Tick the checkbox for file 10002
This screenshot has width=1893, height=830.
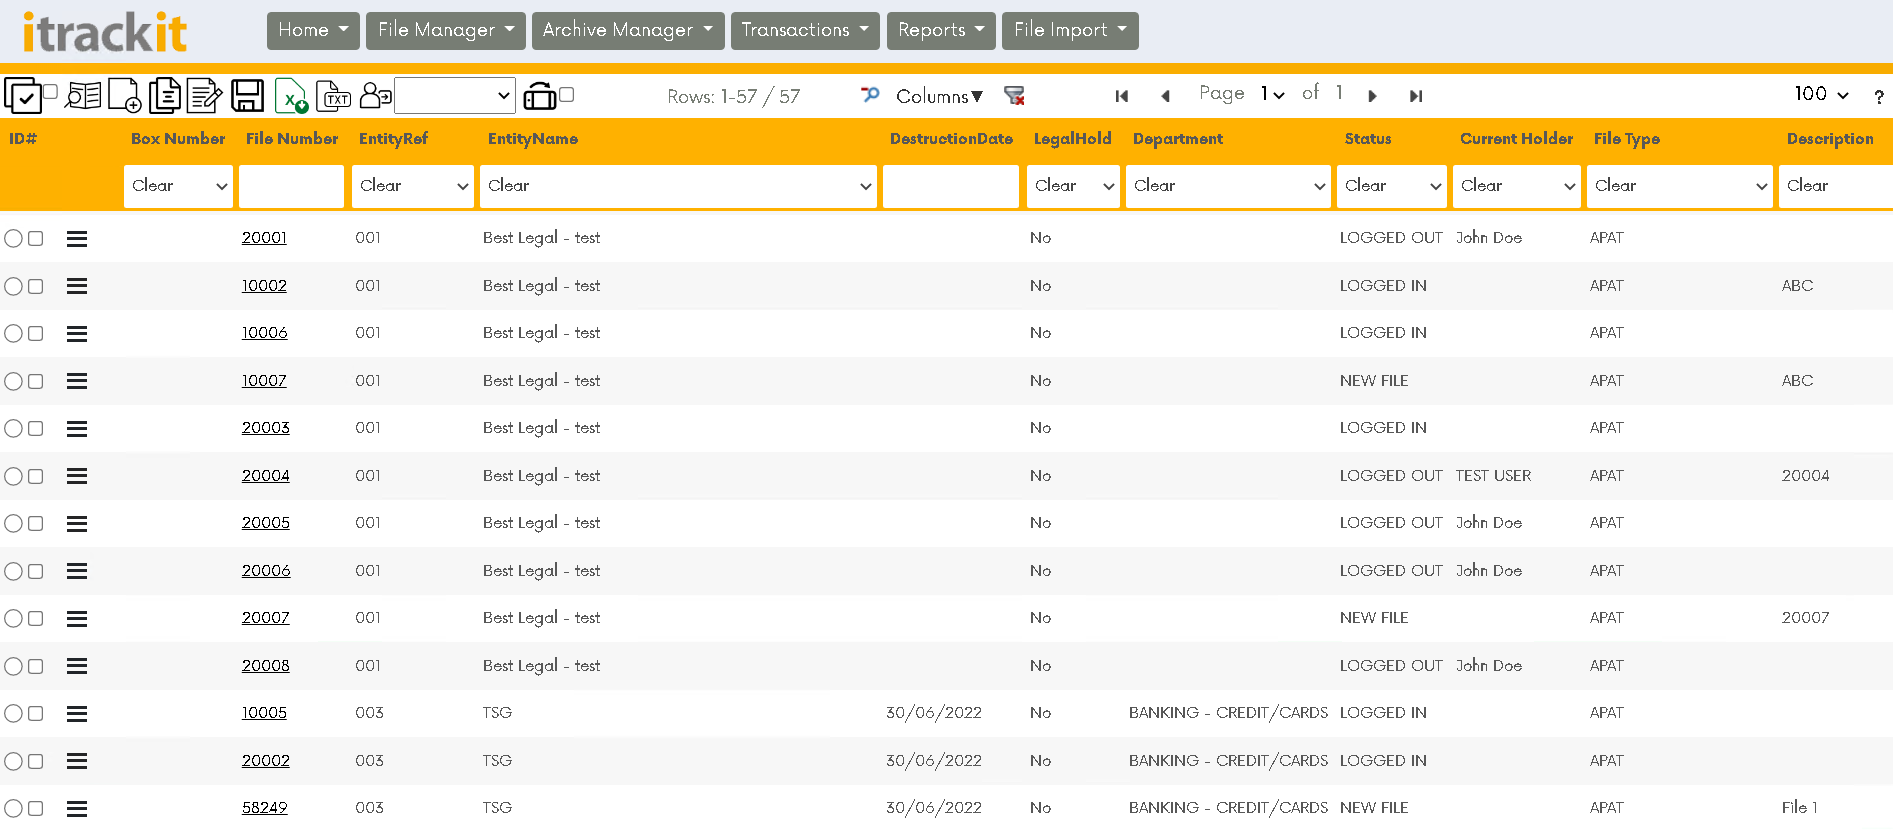pos(36,286)
